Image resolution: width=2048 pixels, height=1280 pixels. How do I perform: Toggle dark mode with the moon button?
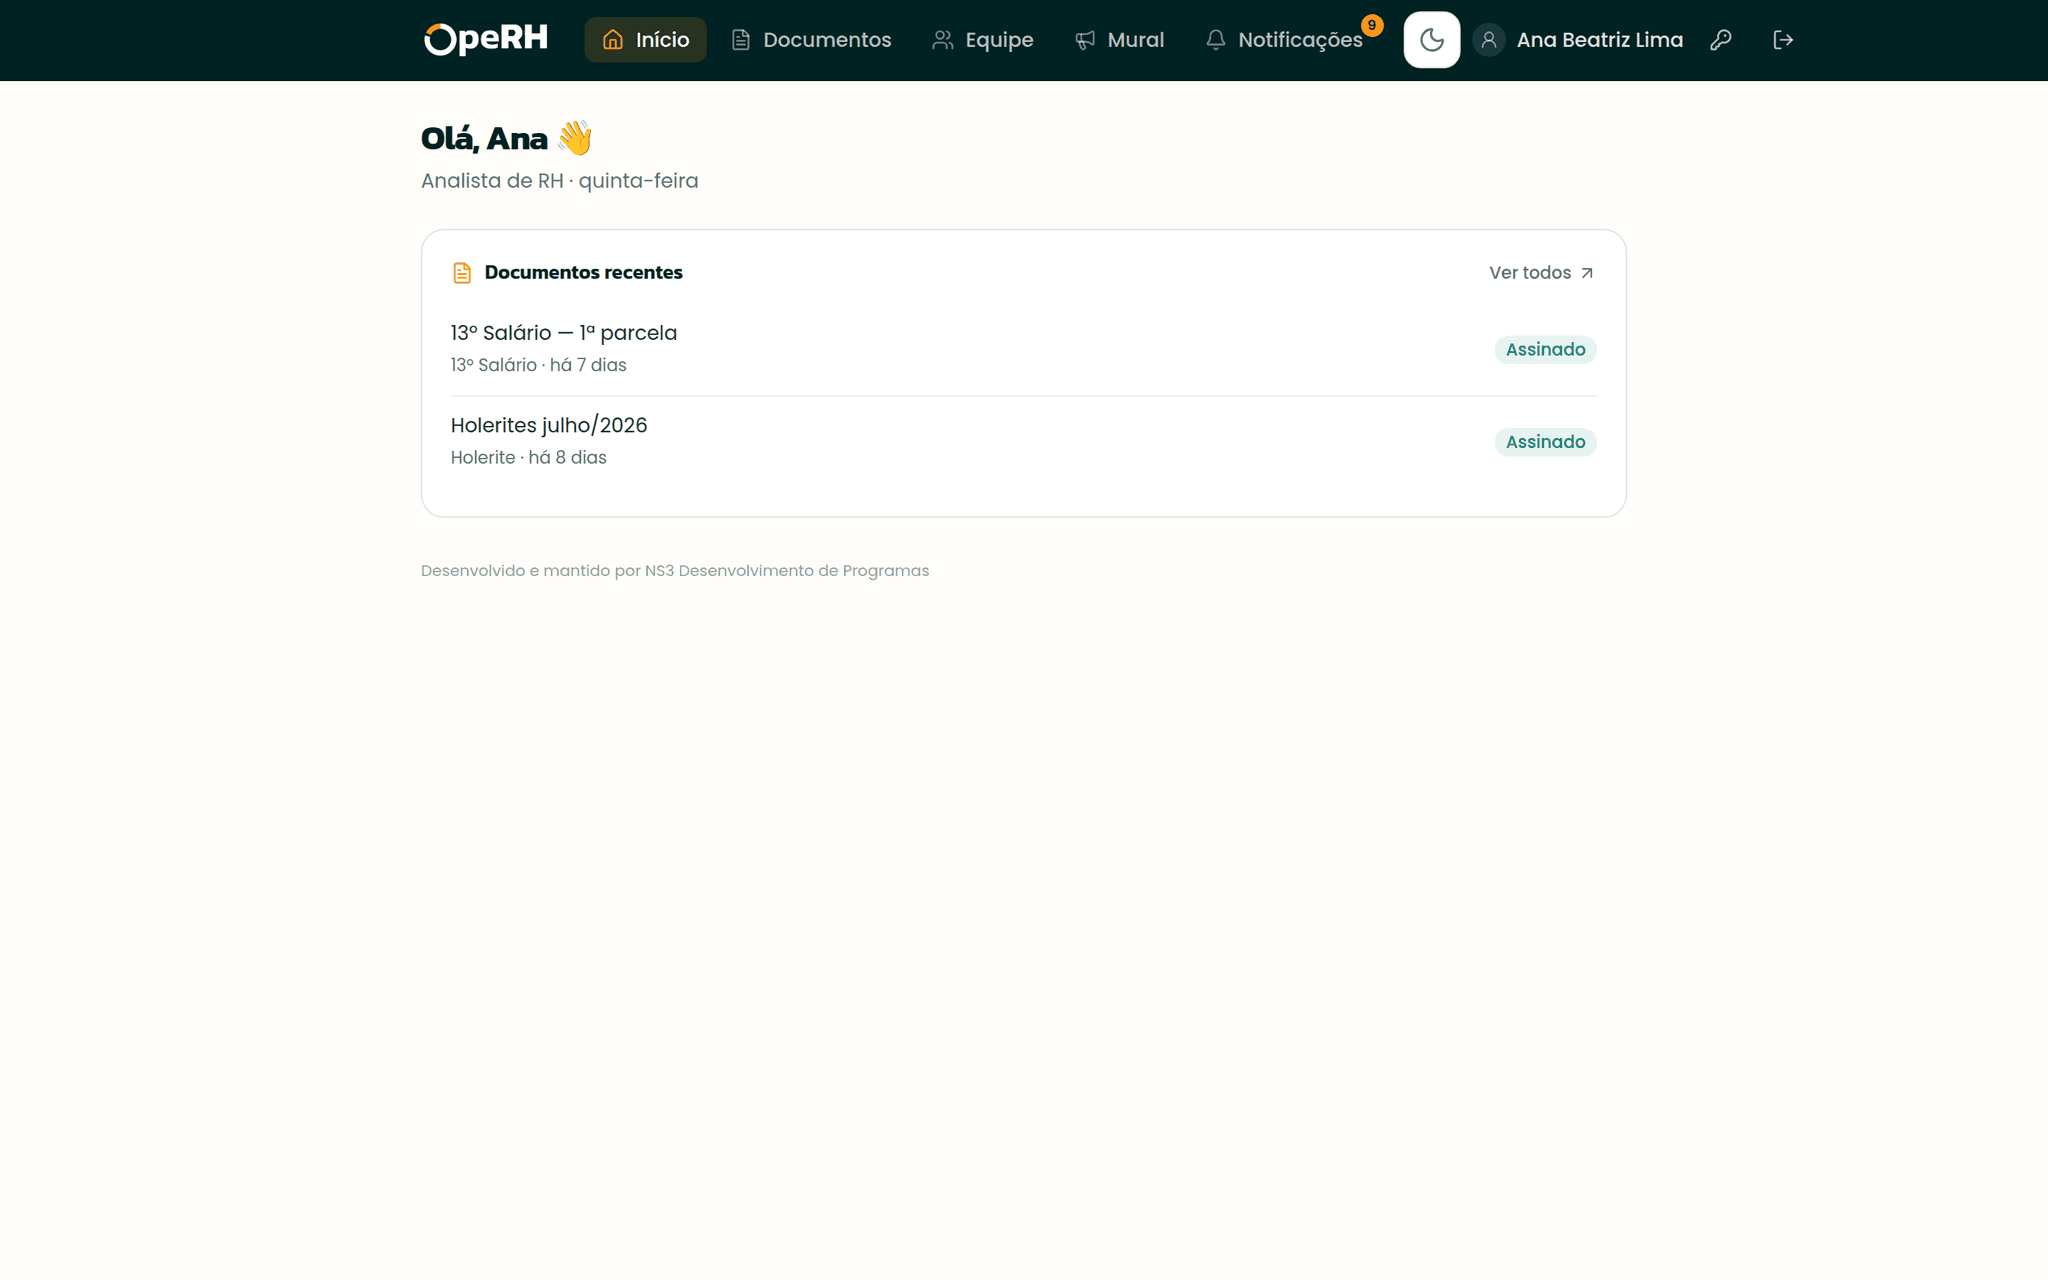coord(1432,40)
